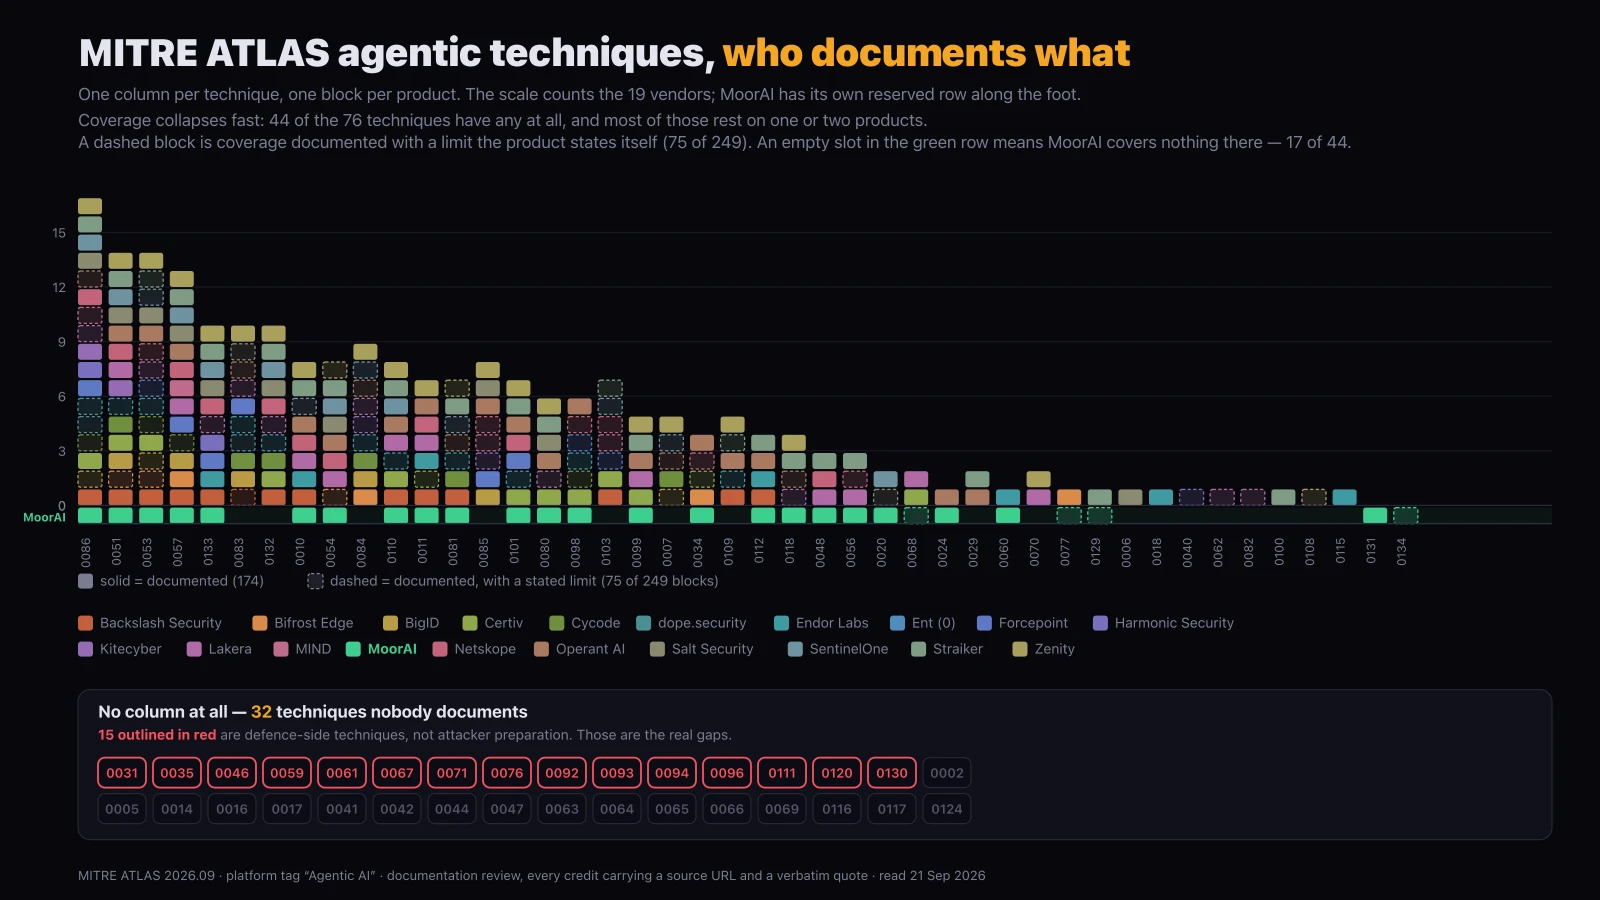Click the BigID legend color swatch

(391, 623)
